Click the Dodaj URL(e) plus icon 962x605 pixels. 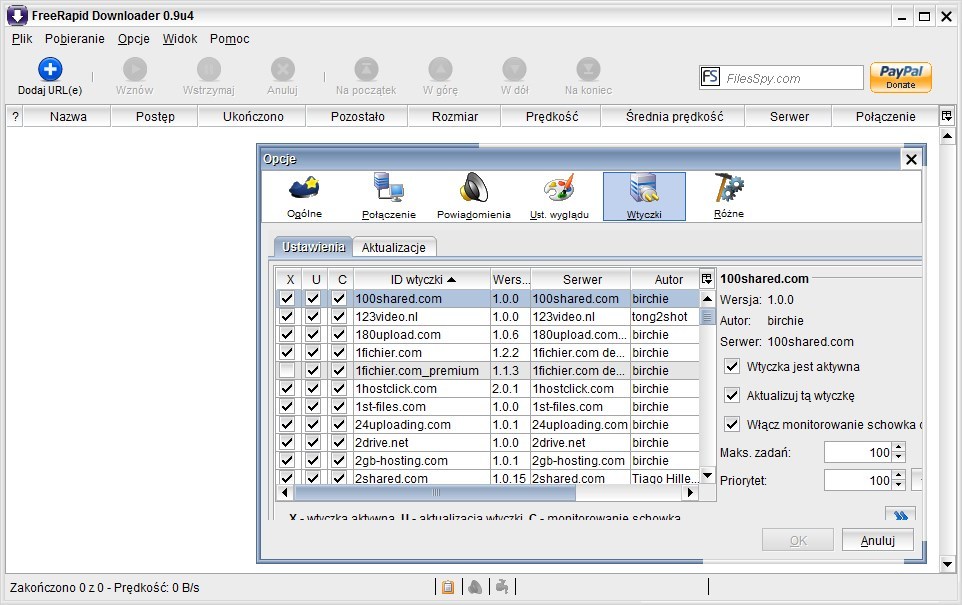tap(50, 69)
